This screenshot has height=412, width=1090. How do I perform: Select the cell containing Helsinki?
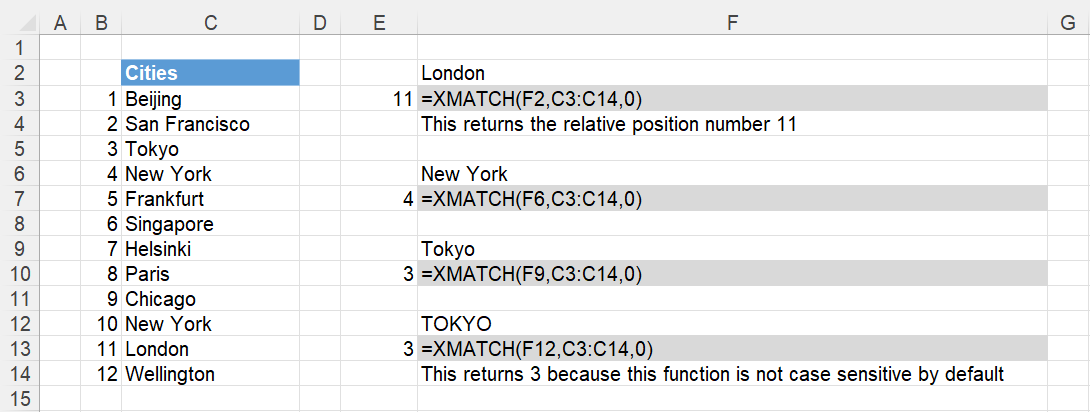tap(211, 249)
